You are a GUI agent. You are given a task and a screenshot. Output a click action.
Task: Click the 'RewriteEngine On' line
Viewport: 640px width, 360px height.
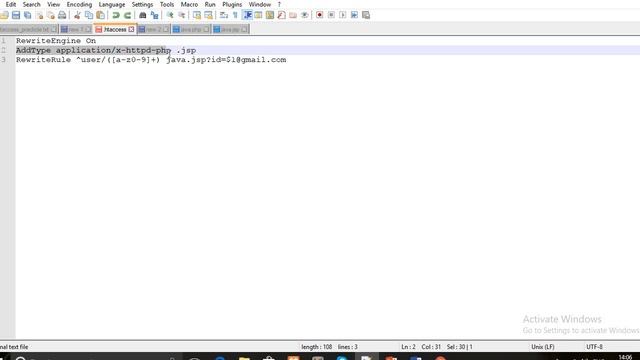tap(56, 41)
